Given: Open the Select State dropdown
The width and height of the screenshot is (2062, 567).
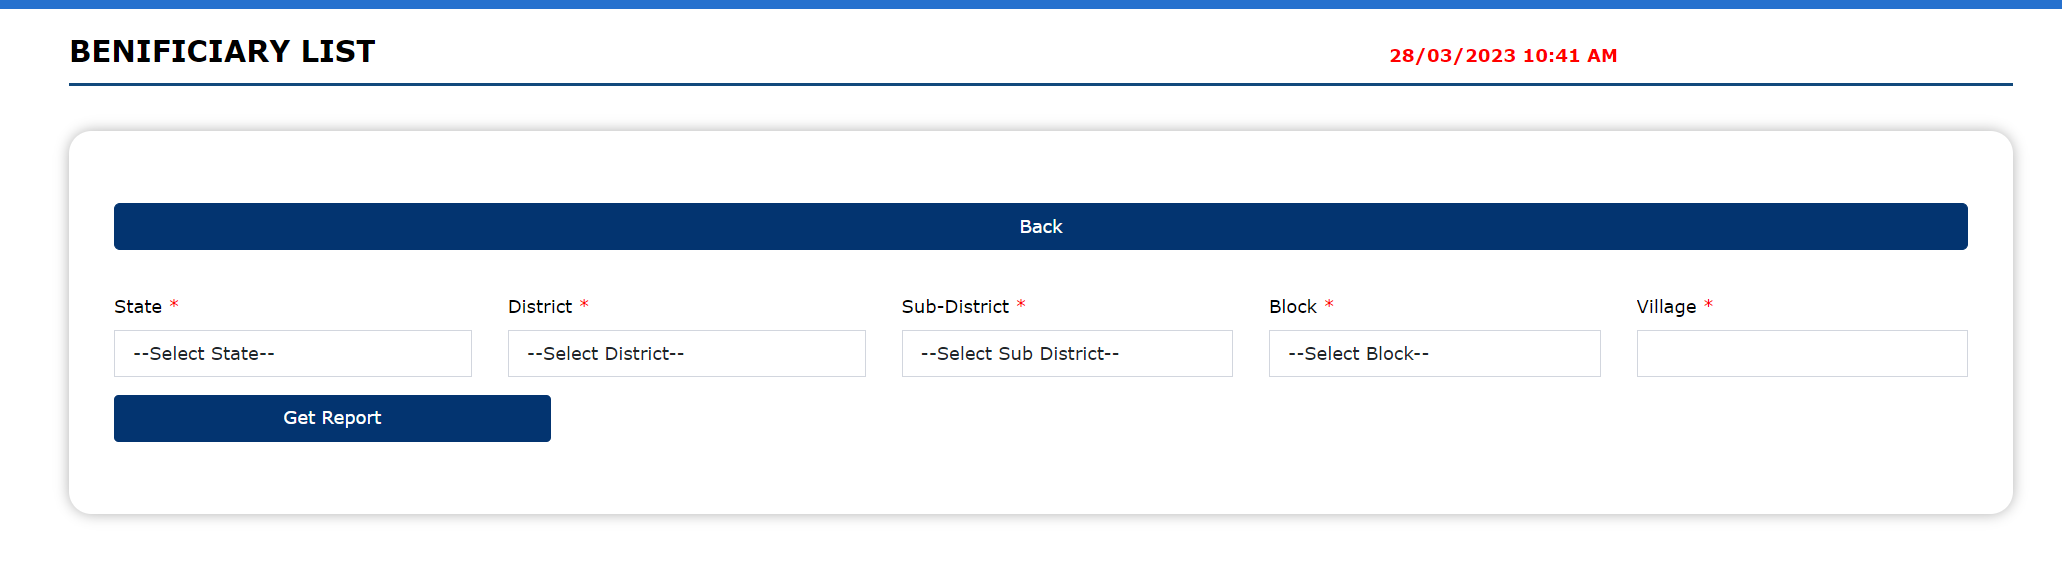Looking at the screenshot, I should [x=292, y=354].
